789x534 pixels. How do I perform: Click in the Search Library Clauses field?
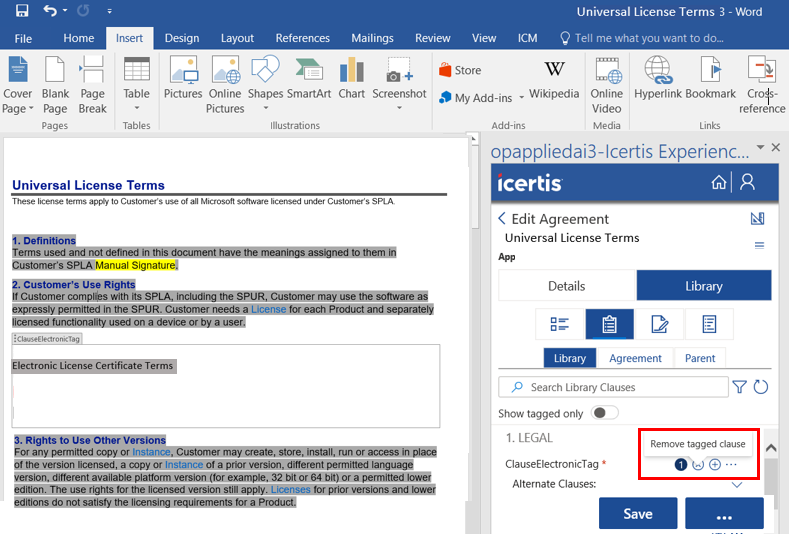pyautogui.click(x=613, y=387)
